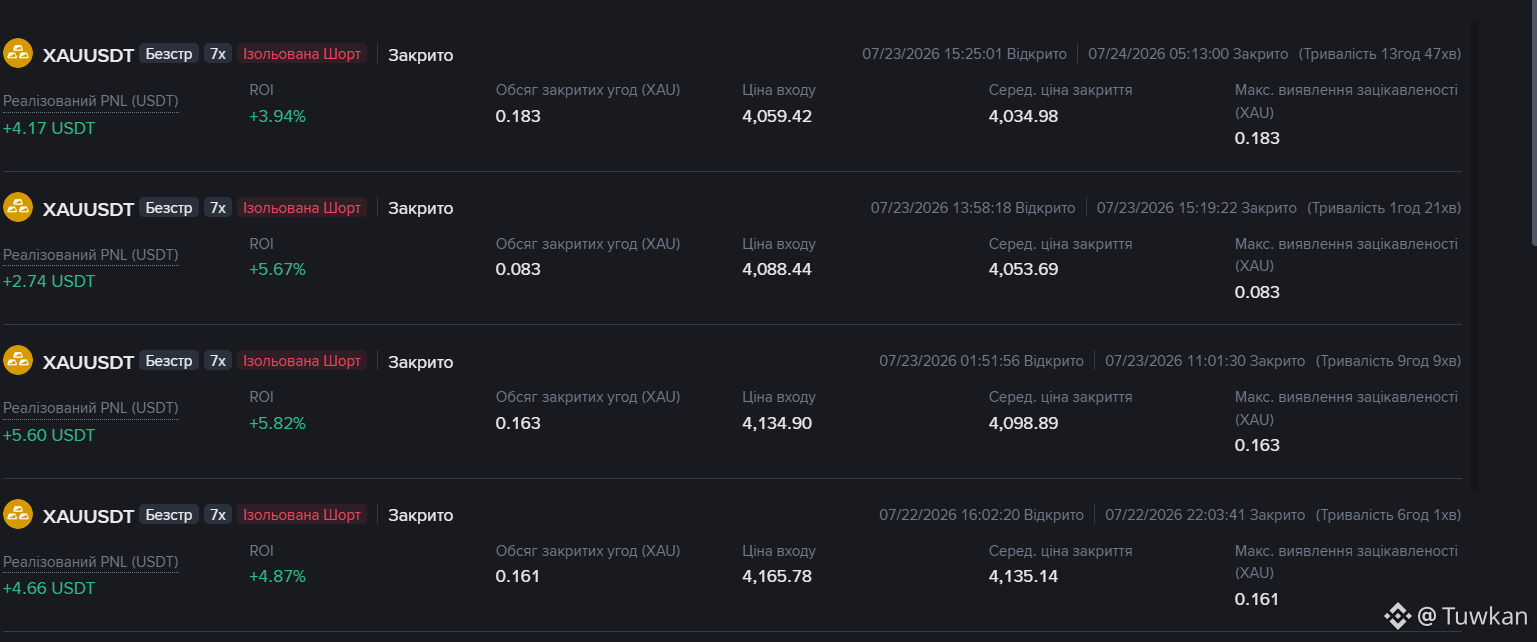Click the Ізольована Шорт tag in first row
Image resolution: width=1537 pixels, height=642 pixels.
point(302,54)
